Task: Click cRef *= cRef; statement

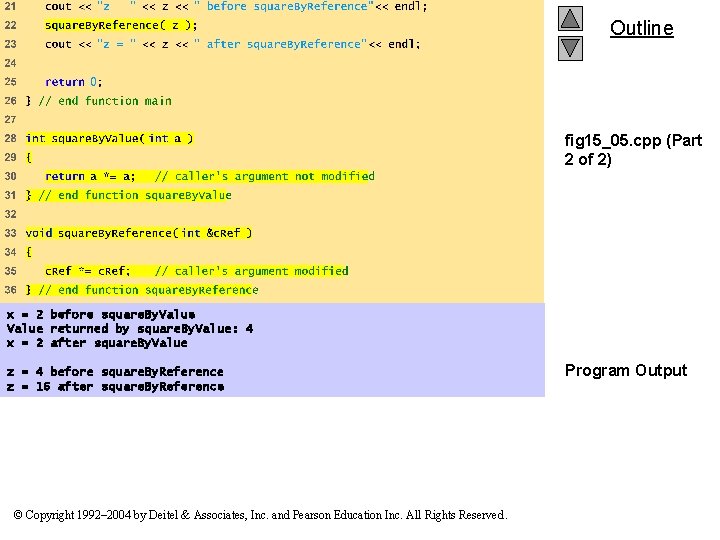Action: (x=88, y=271)
